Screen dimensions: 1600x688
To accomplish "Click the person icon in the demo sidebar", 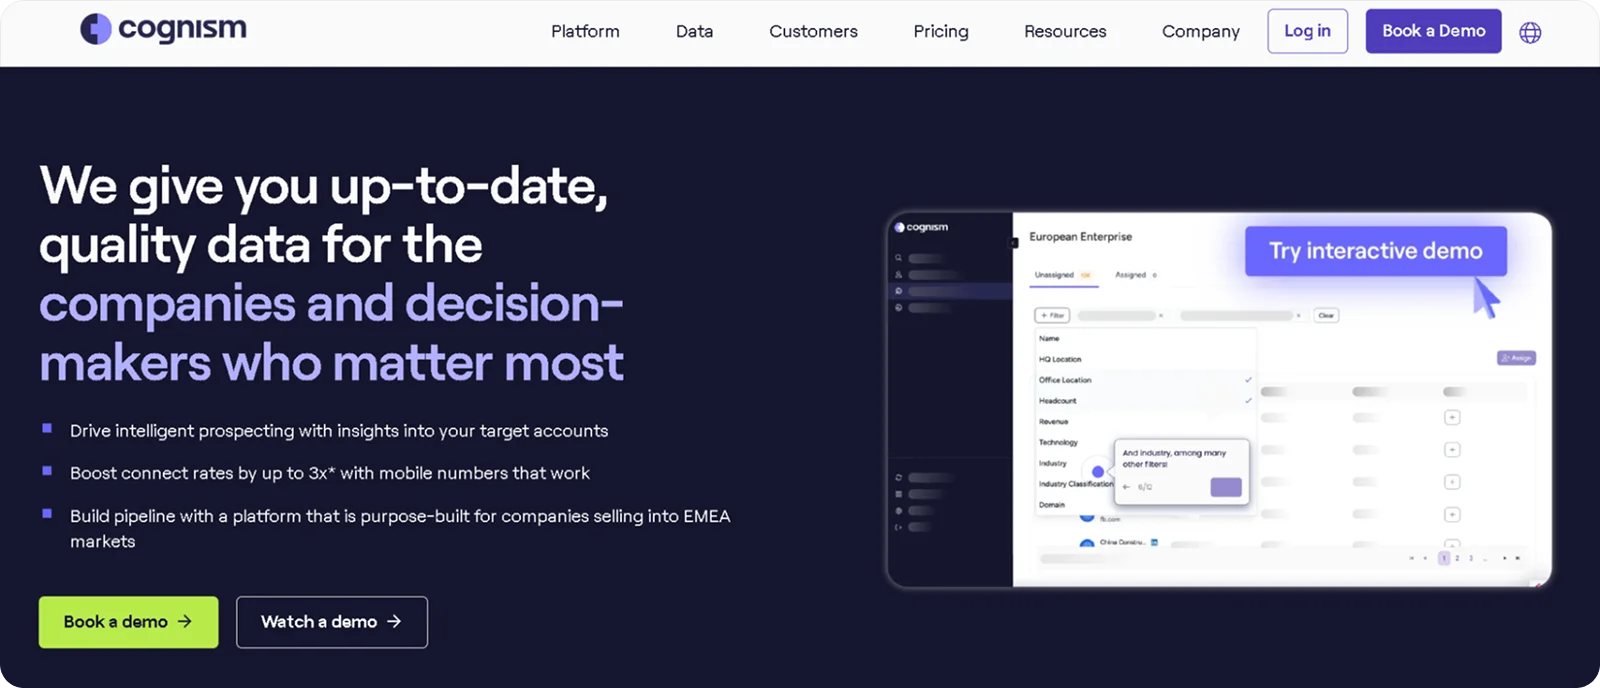I will [898, 274].
